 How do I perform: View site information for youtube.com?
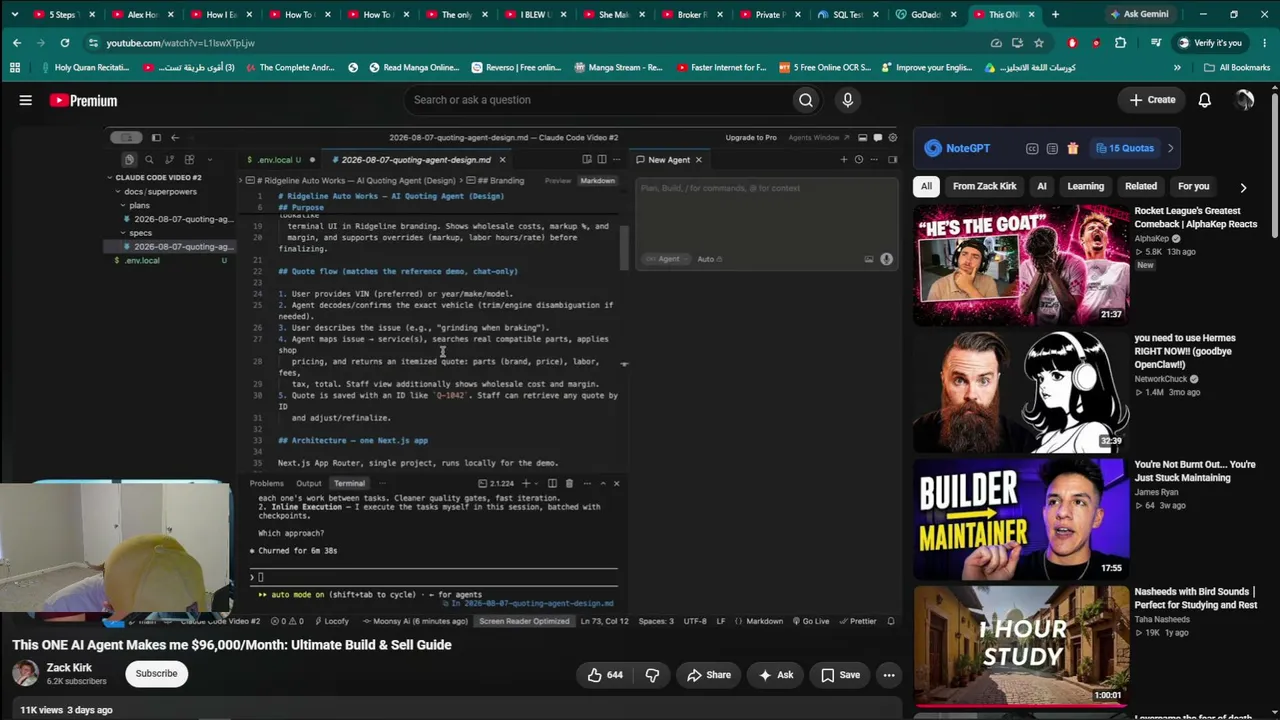pos(93,43)
